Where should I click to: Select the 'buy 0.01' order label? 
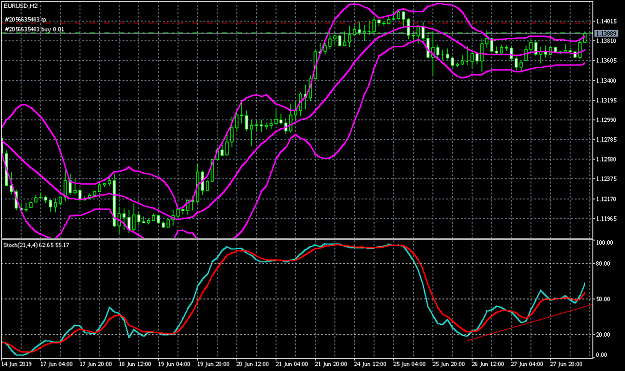(x=34, y=29)
